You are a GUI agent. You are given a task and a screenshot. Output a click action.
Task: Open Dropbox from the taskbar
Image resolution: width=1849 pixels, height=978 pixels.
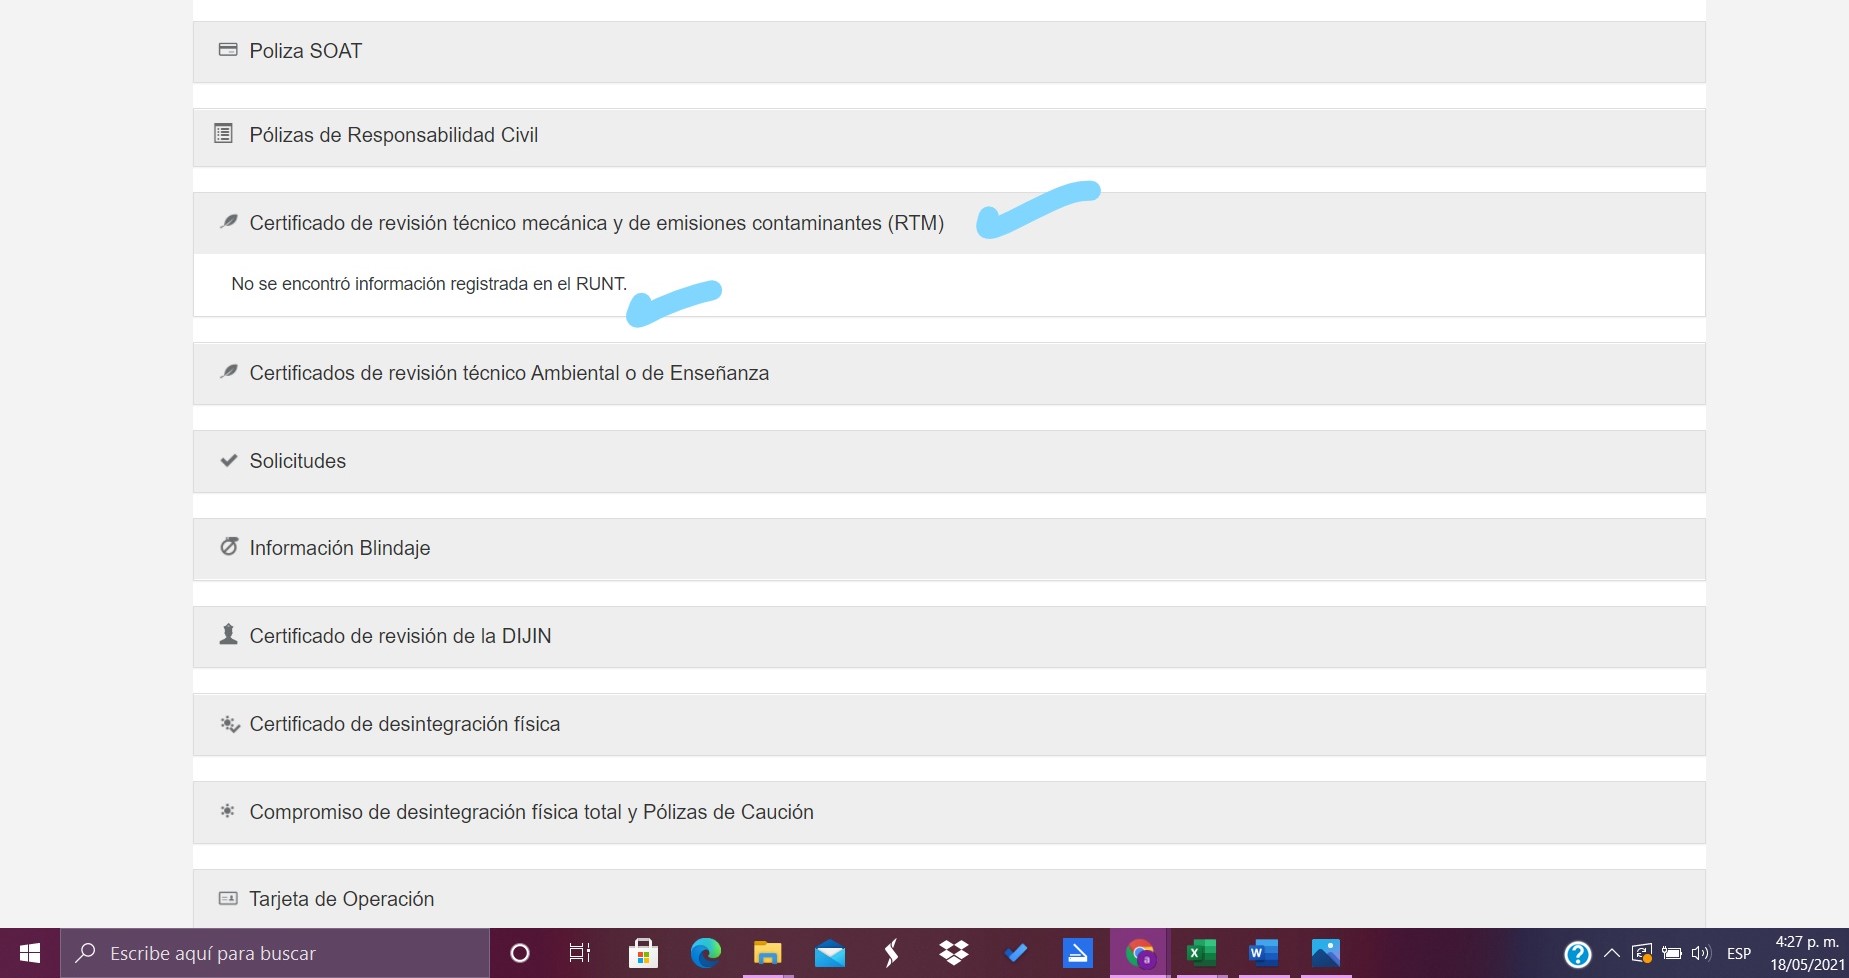point(953,953)
